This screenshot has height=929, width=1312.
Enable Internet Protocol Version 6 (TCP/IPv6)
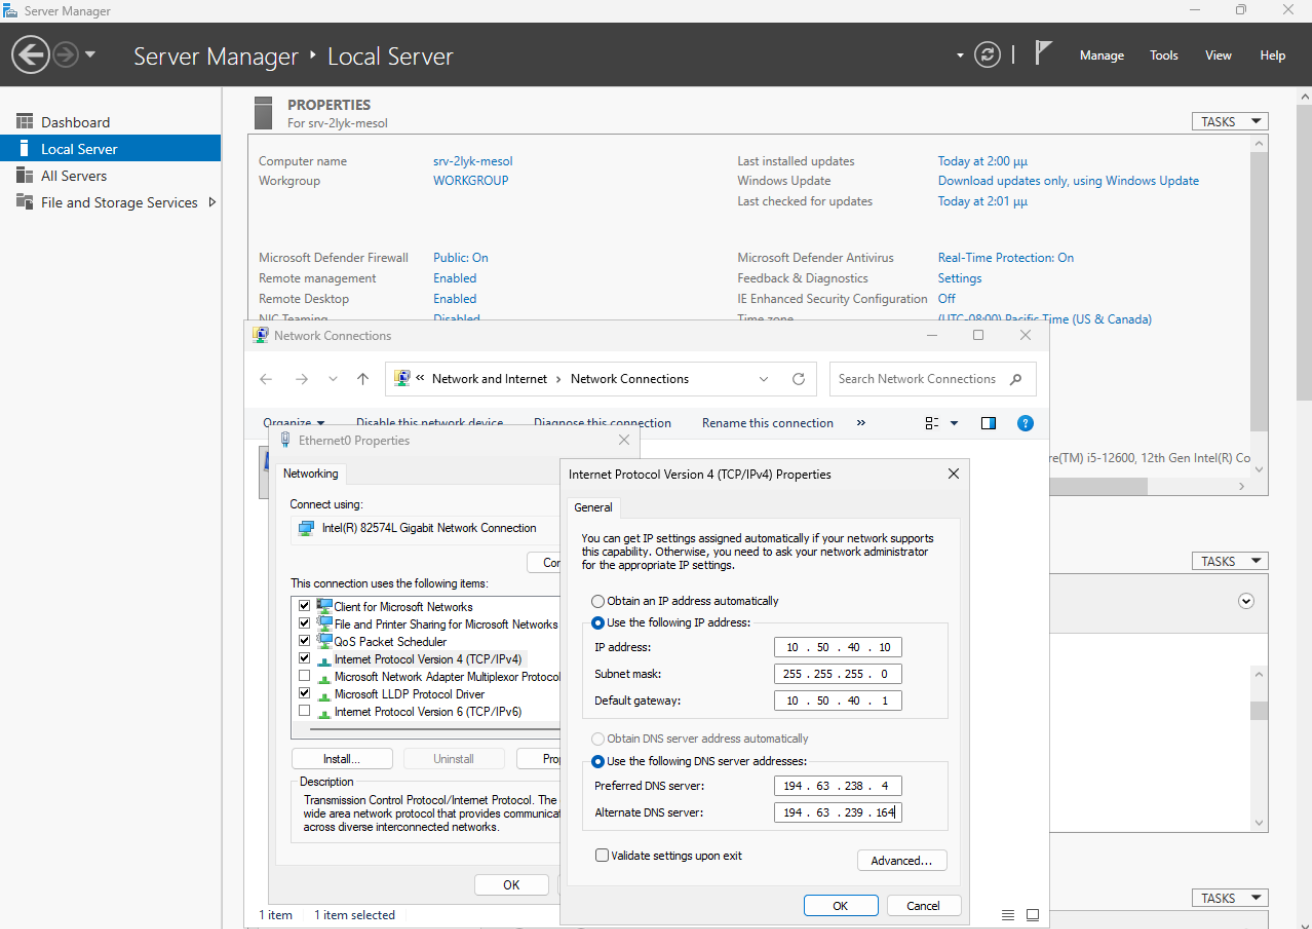point(304,711)
